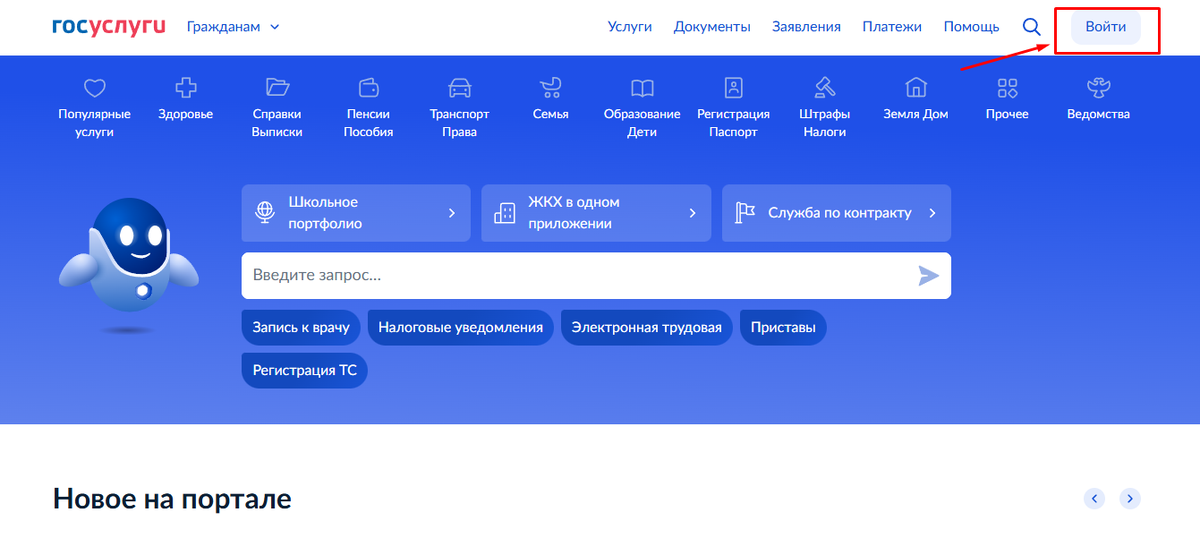Image resolution: width=1200 pixels, height=538 pixels.
Task: Click the send arrow in search field
Action: coord(929,276)
